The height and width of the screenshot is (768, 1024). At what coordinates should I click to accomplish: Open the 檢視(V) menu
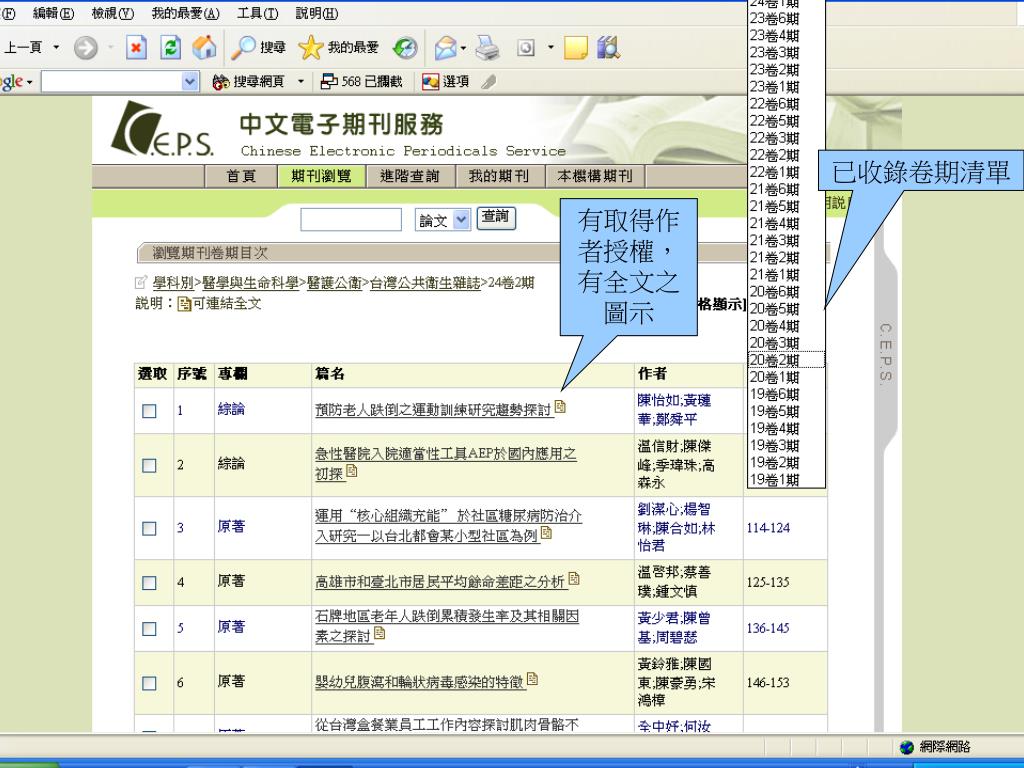pos(112,14)
